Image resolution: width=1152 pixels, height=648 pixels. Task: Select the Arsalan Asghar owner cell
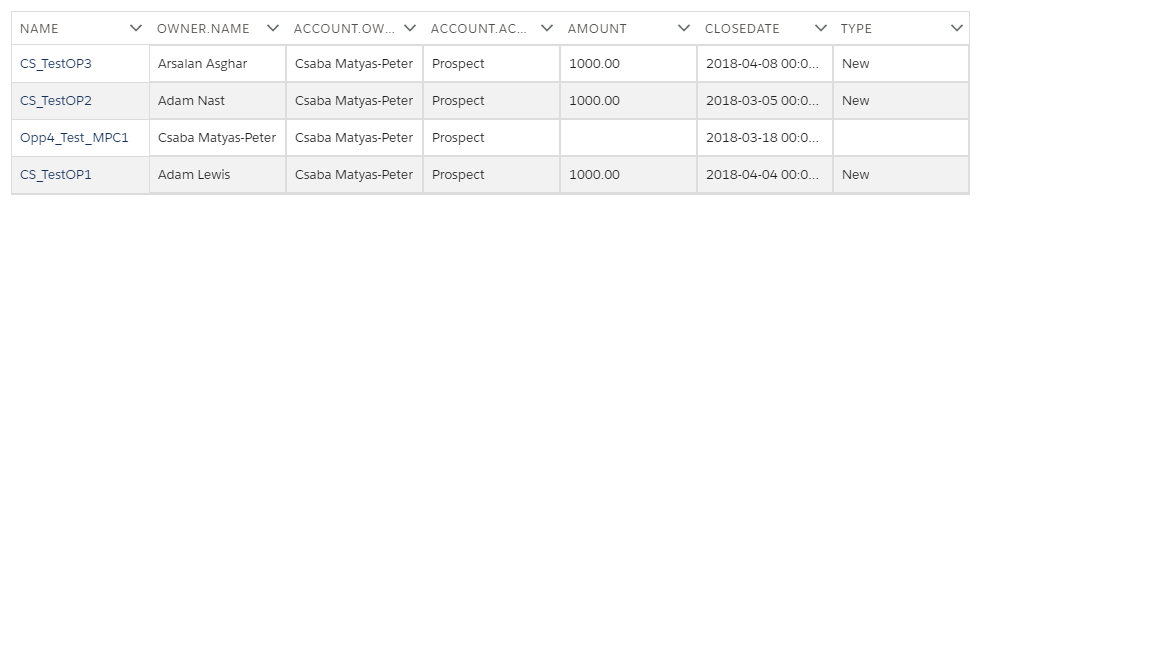[217, 64]
